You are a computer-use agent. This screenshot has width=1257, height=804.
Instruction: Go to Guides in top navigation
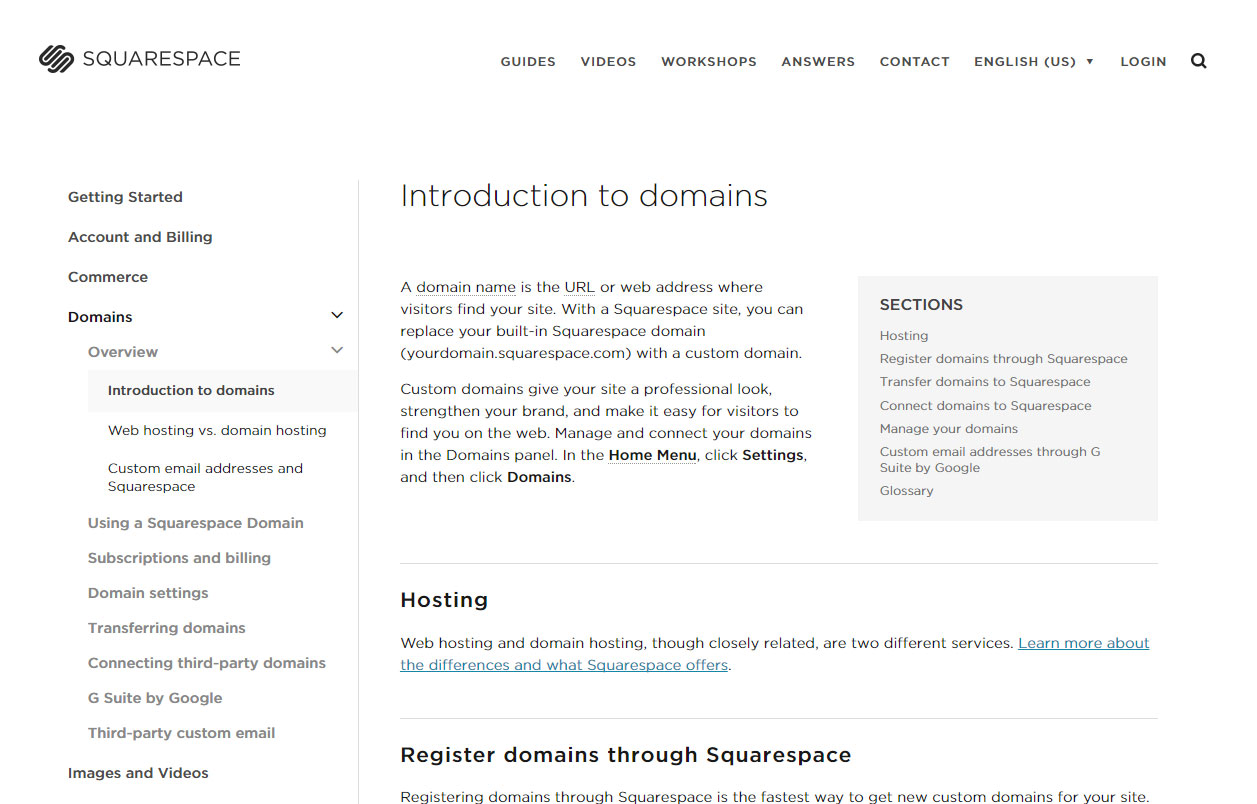[x=528, y=61]
